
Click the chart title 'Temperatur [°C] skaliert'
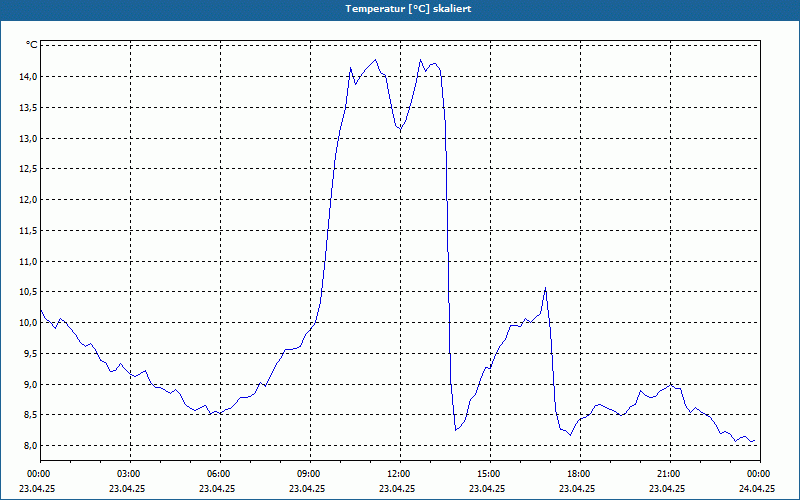click(408, 9)
